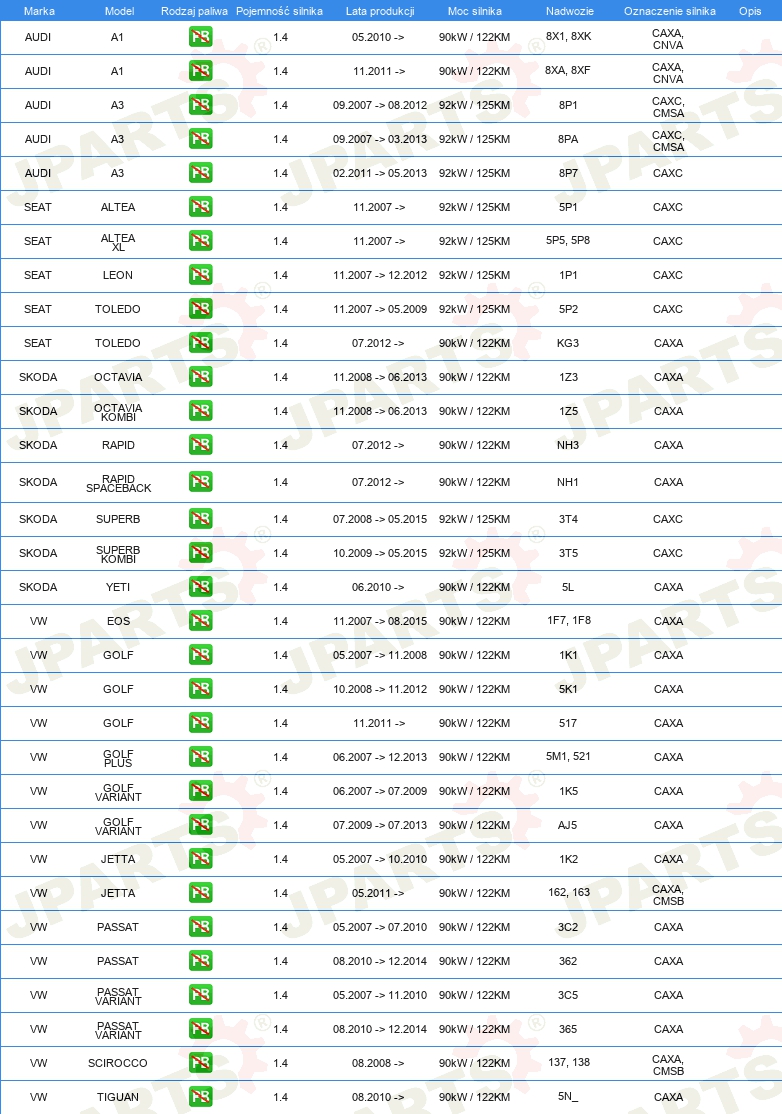Click body code 1F7, 1F8
This screenshot has height=1114, width=782.
click(569, 620)
